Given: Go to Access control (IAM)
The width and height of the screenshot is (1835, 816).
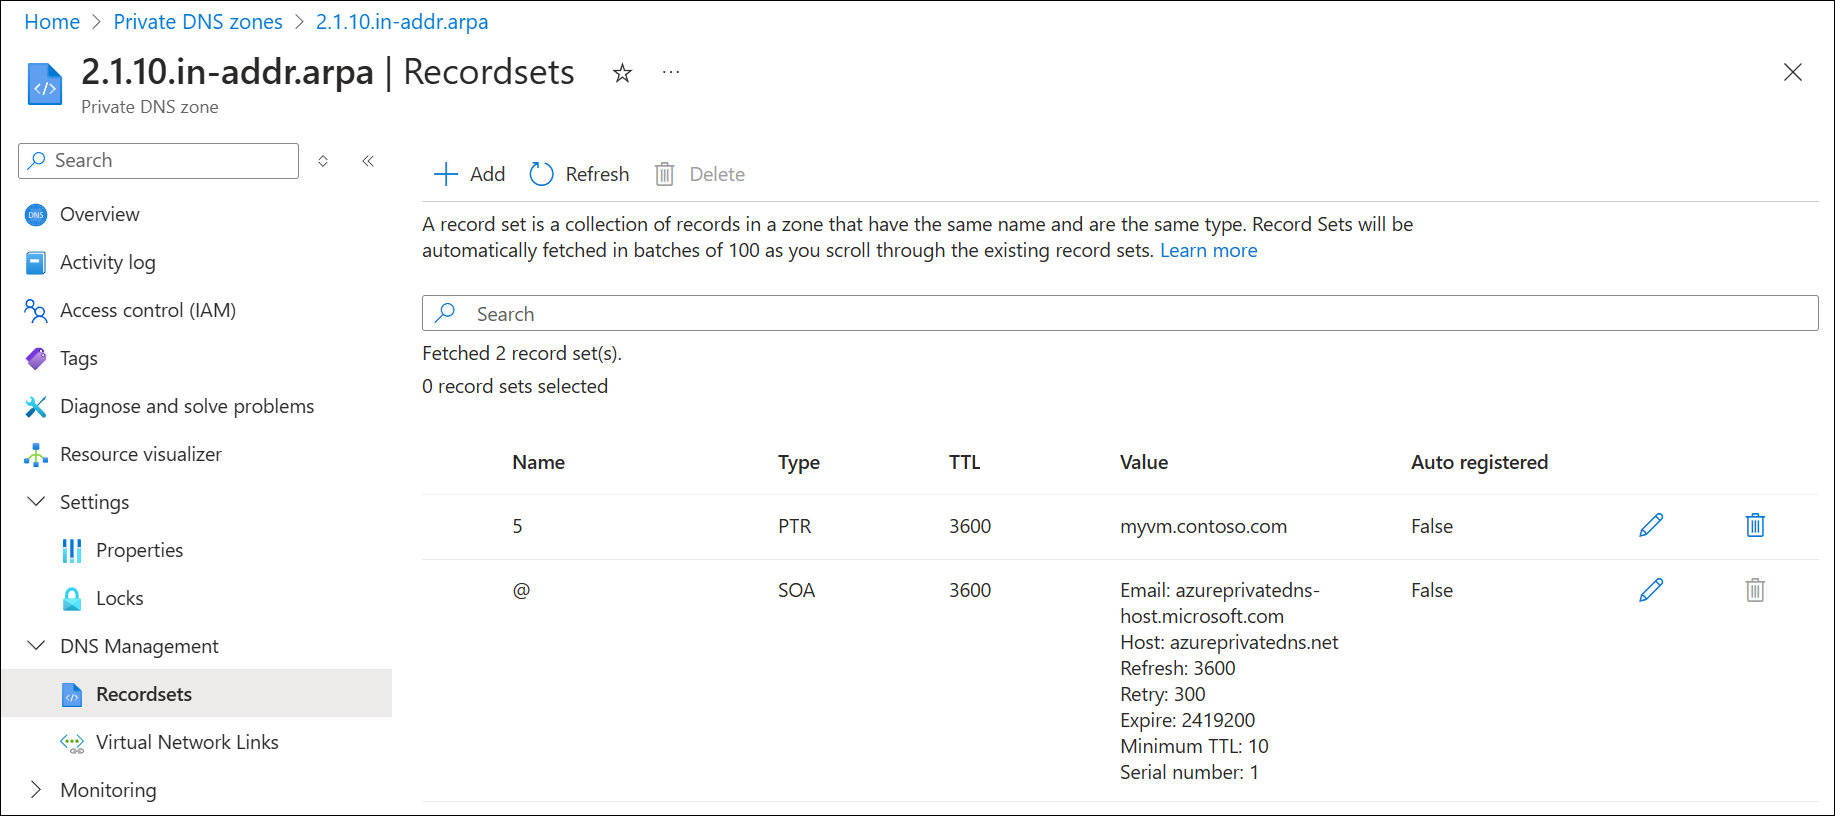Looking at the screenshot, I should 148,310.
